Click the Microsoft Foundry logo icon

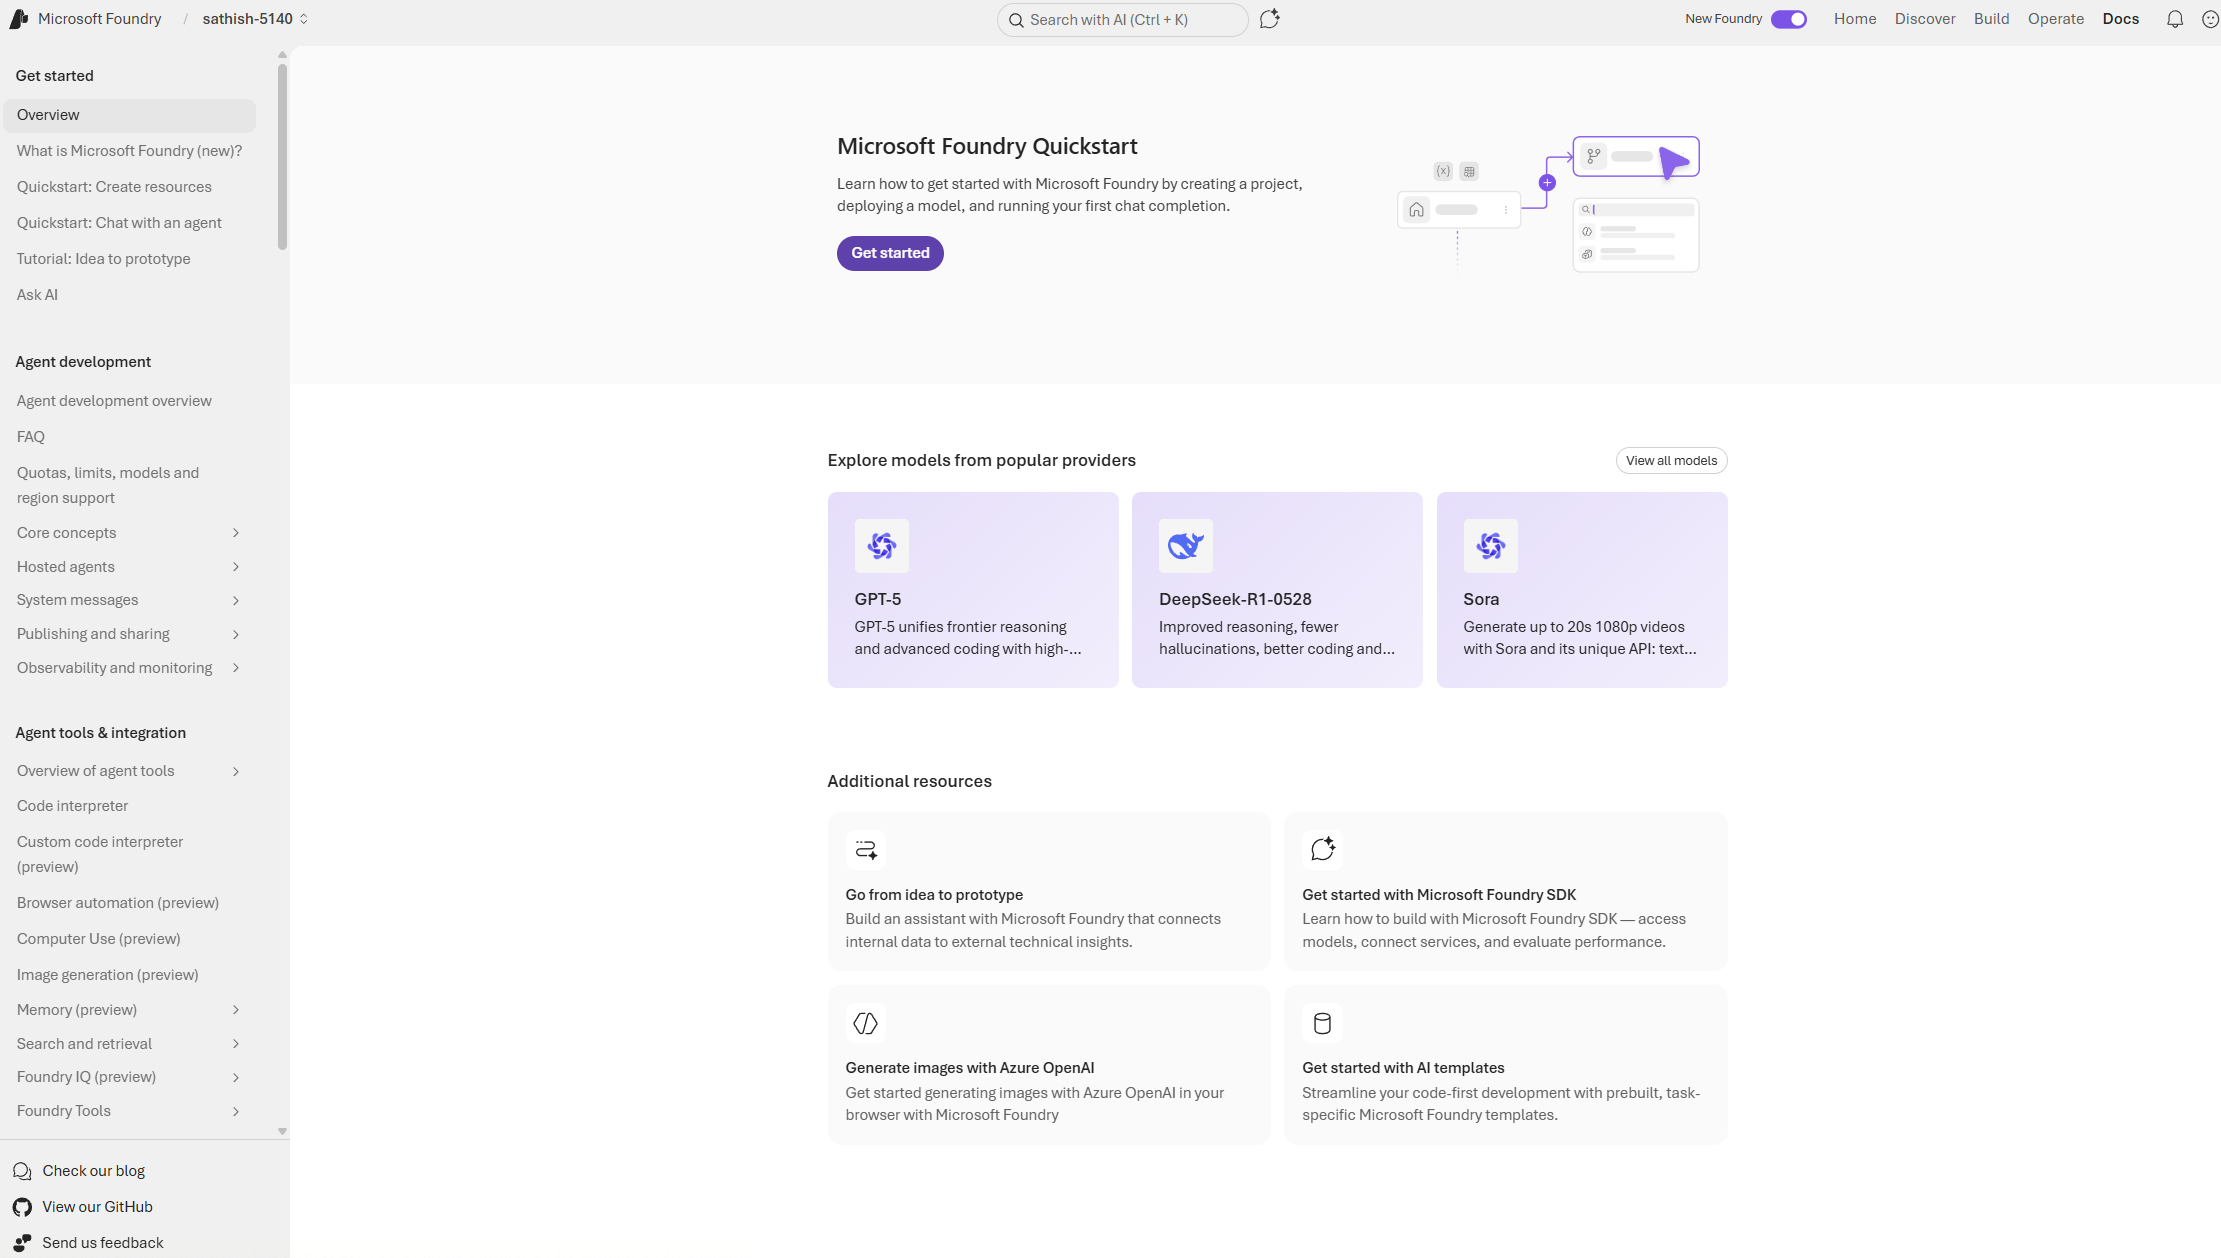click(x=19, y=19)
